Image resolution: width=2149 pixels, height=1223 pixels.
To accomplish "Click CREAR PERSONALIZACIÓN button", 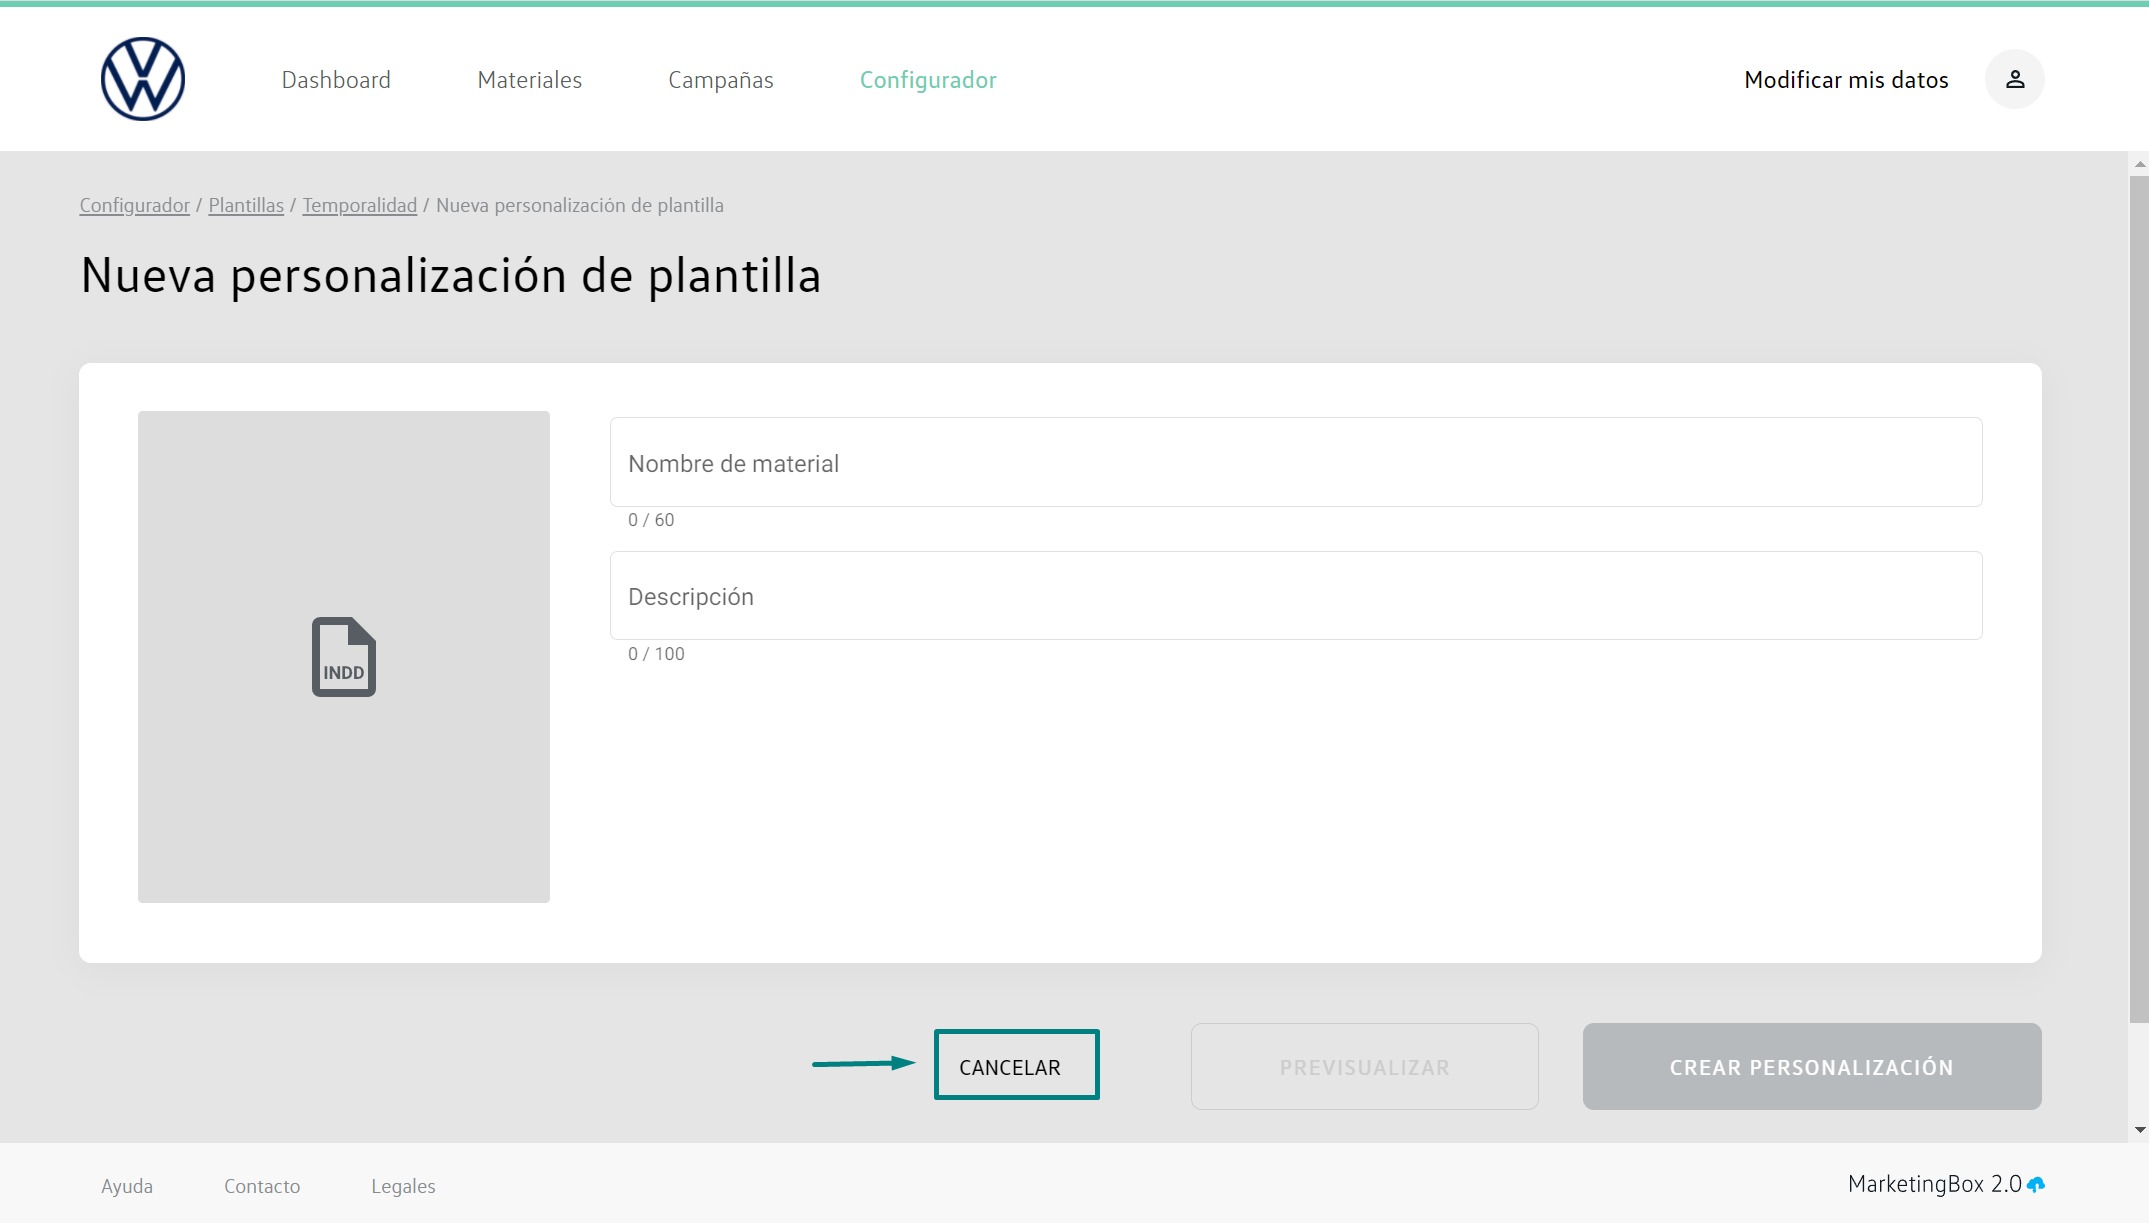I will (1810, 1067).
